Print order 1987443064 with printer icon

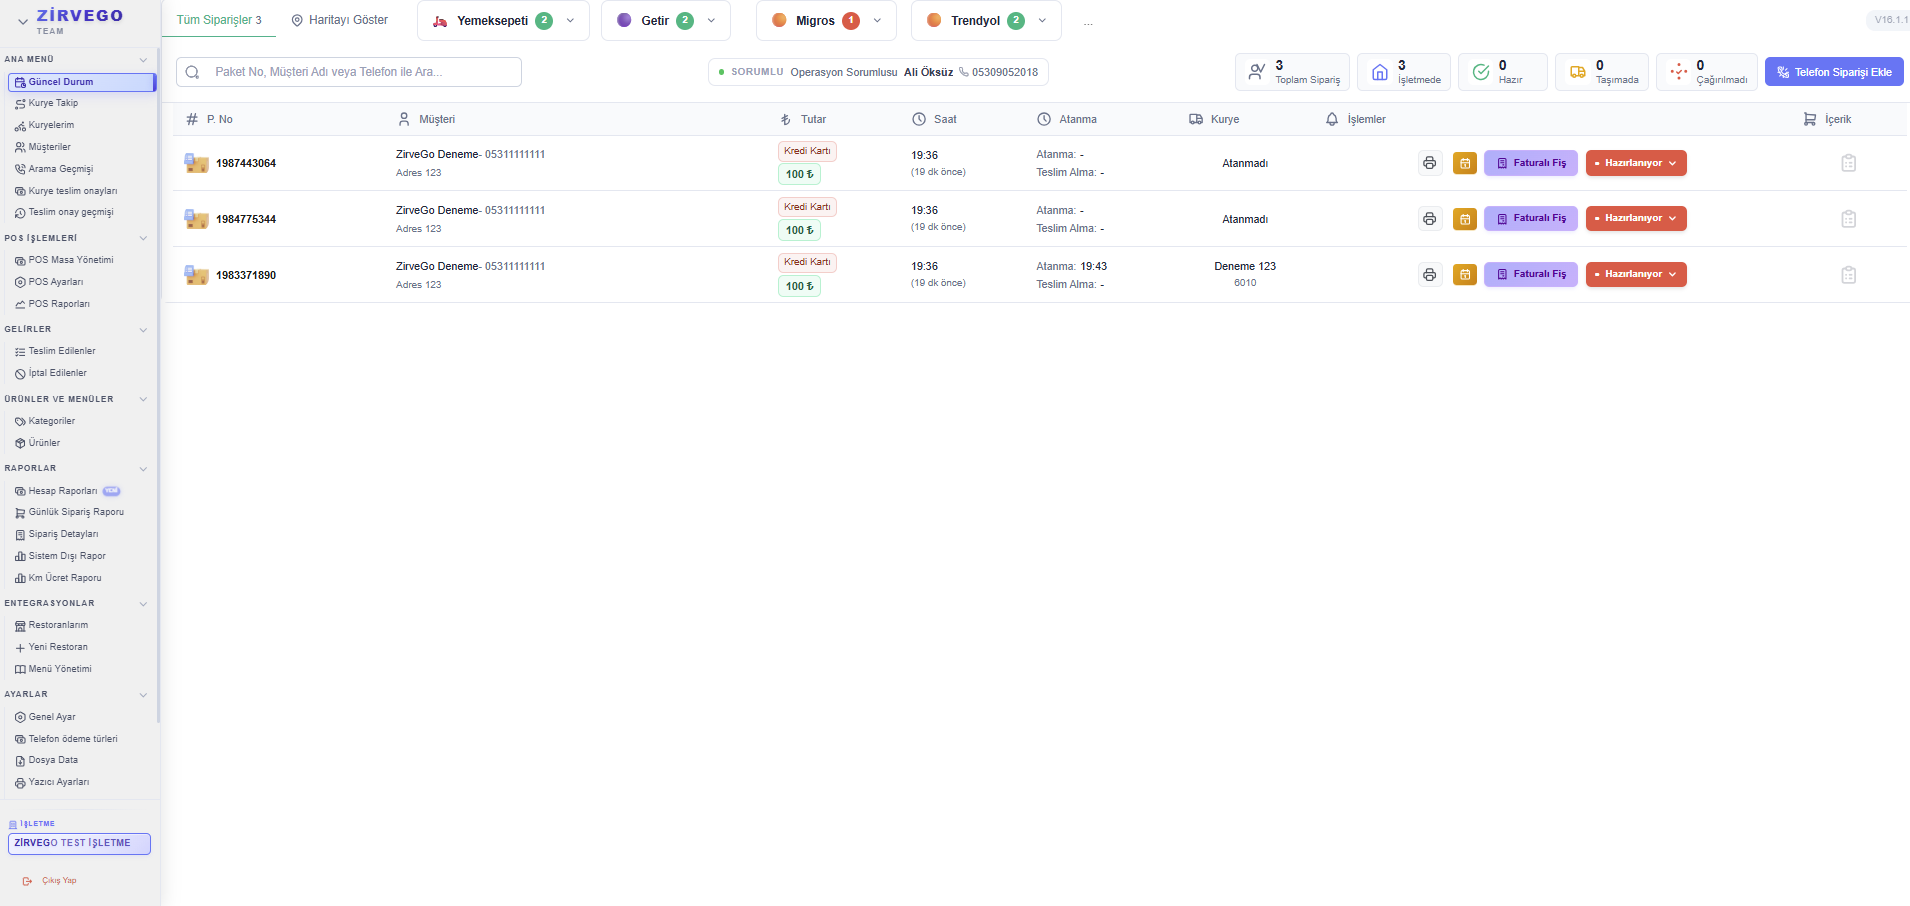(1430, 163)
